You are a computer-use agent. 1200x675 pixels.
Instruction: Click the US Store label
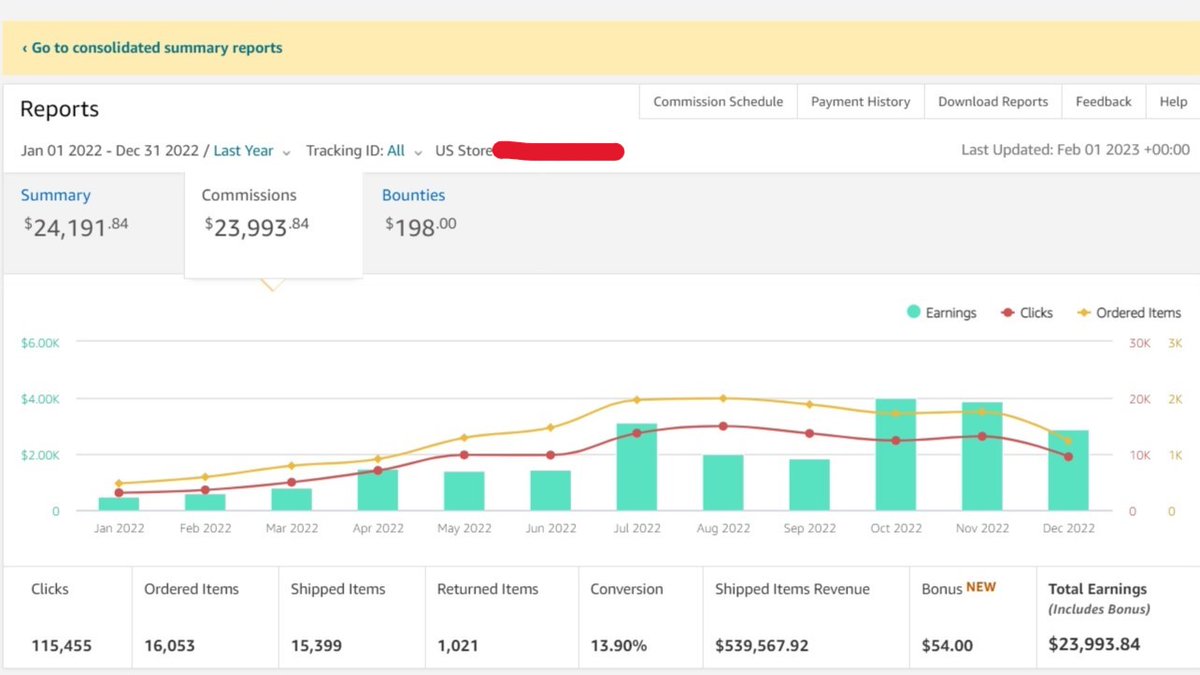[464, 151]
